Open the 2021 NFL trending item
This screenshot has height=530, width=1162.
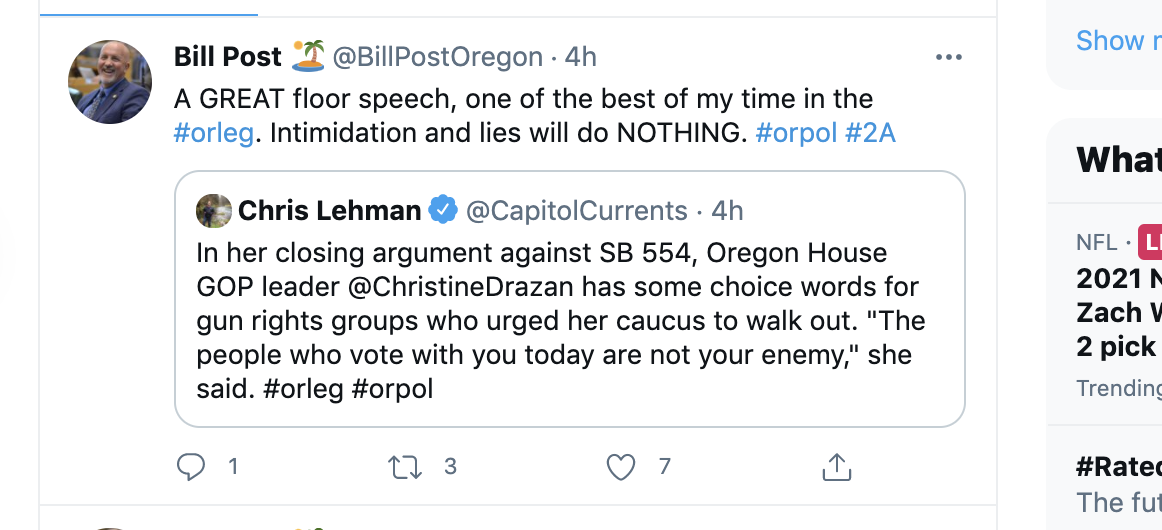pos(1118,312)
